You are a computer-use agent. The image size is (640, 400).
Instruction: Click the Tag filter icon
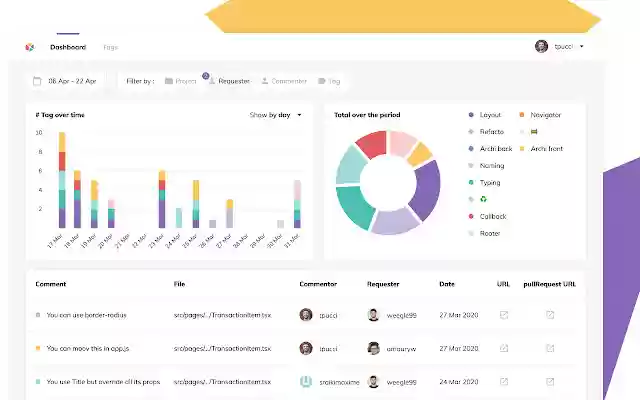[x=322, y=81]
